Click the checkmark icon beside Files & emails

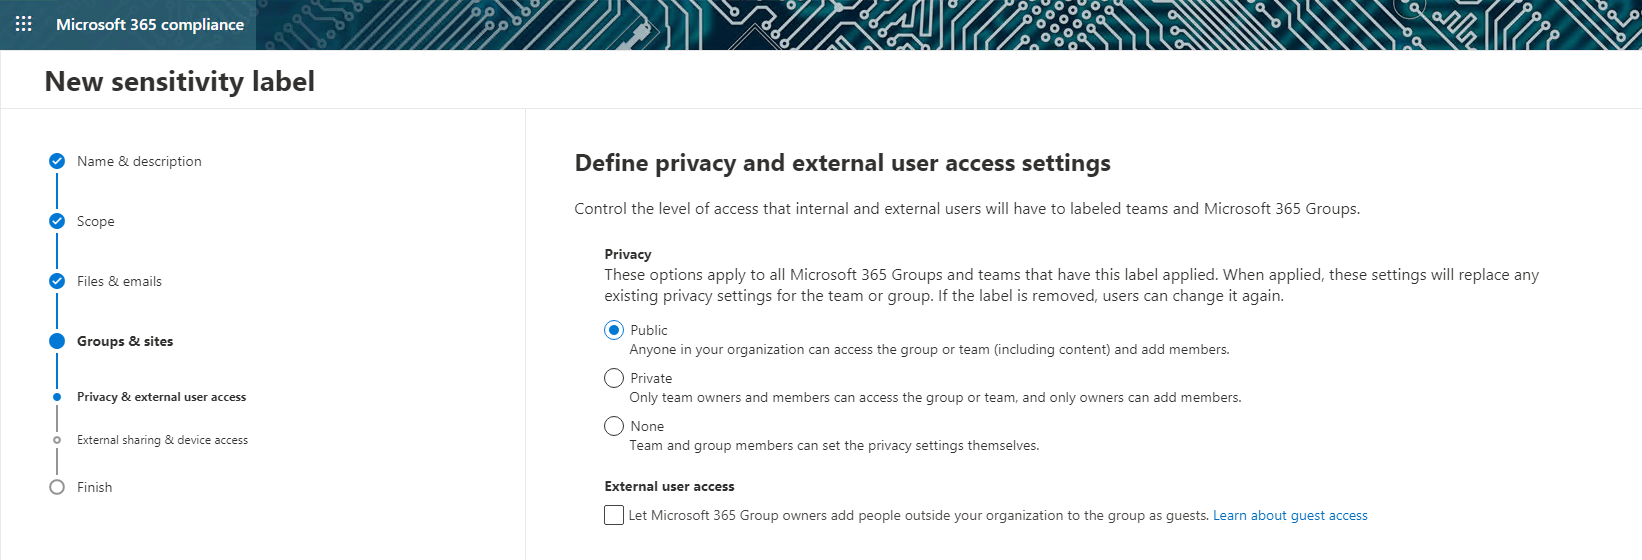(57, 281)
